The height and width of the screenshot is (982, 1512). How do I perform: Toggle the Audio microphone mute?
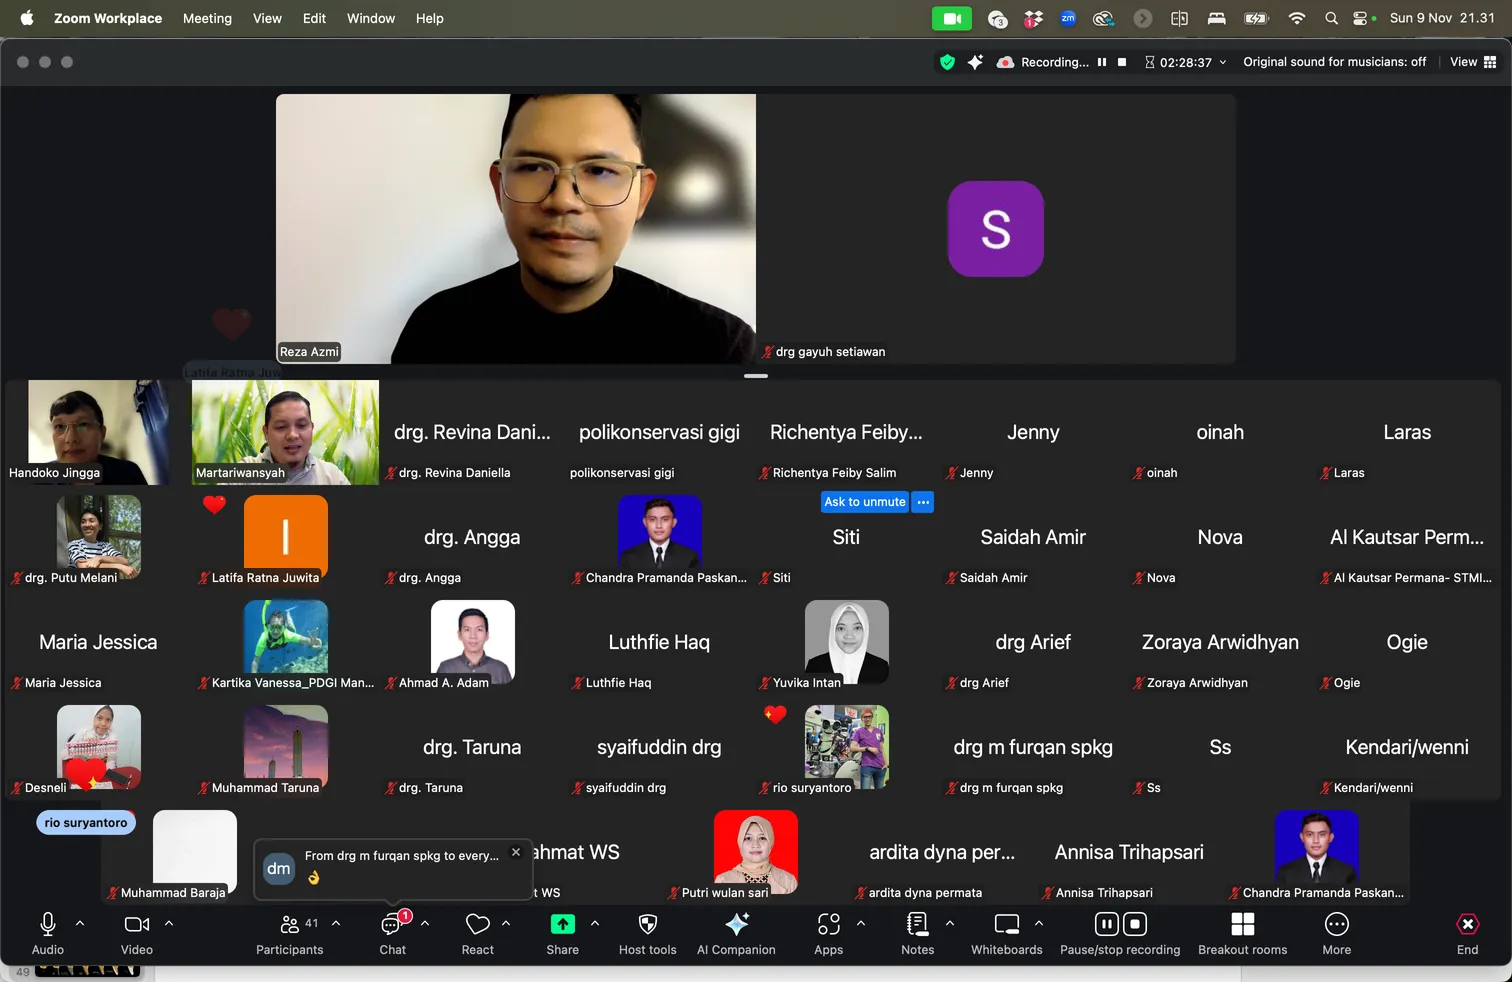pos(47,926)
